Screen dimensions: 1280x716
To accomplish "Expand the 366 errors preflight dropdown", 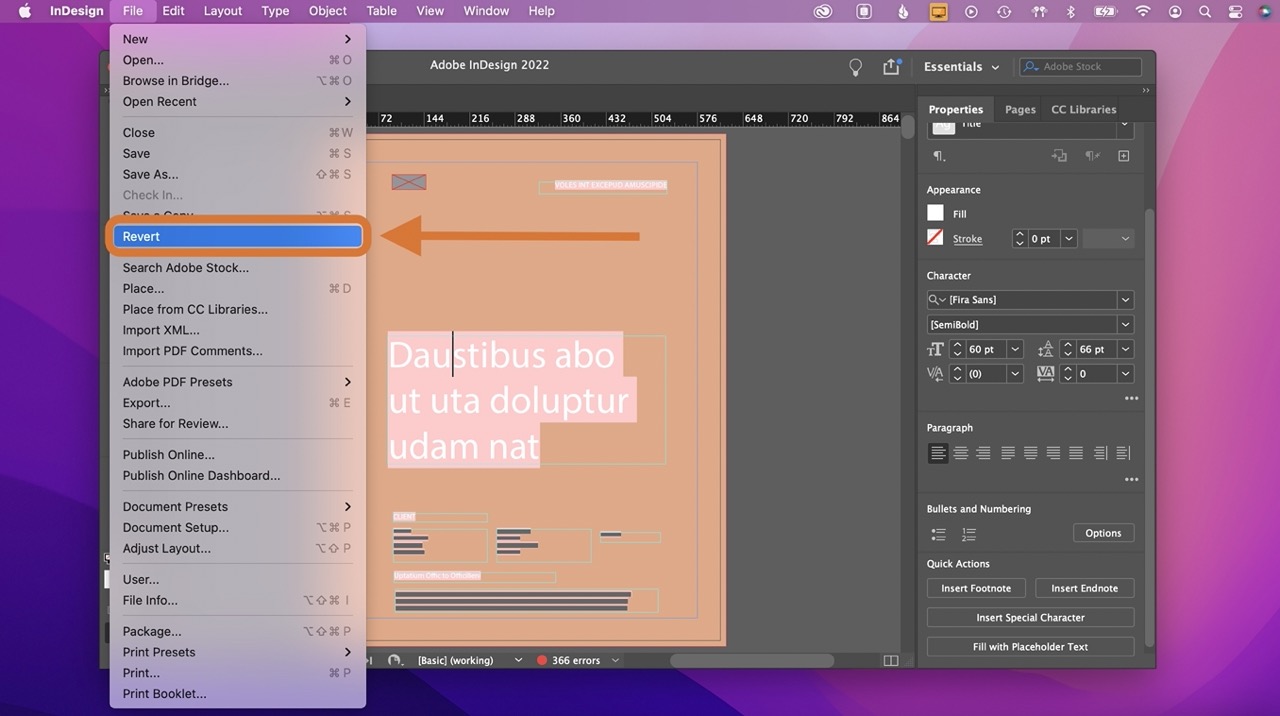I will coord(615,661).
